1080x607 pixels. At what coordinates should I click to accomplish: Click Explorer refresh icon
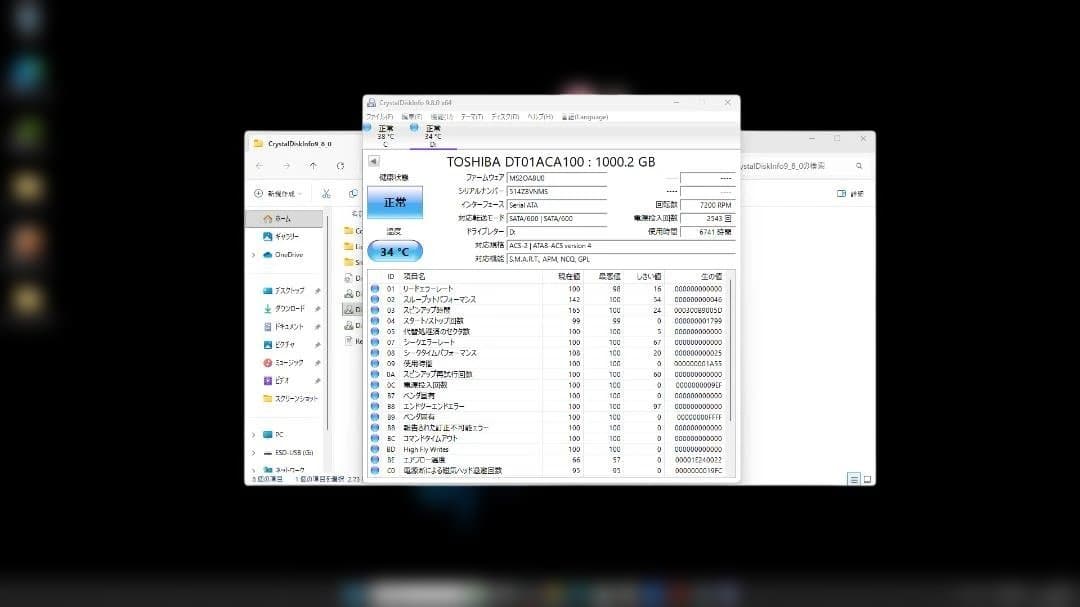coord(340,166)
